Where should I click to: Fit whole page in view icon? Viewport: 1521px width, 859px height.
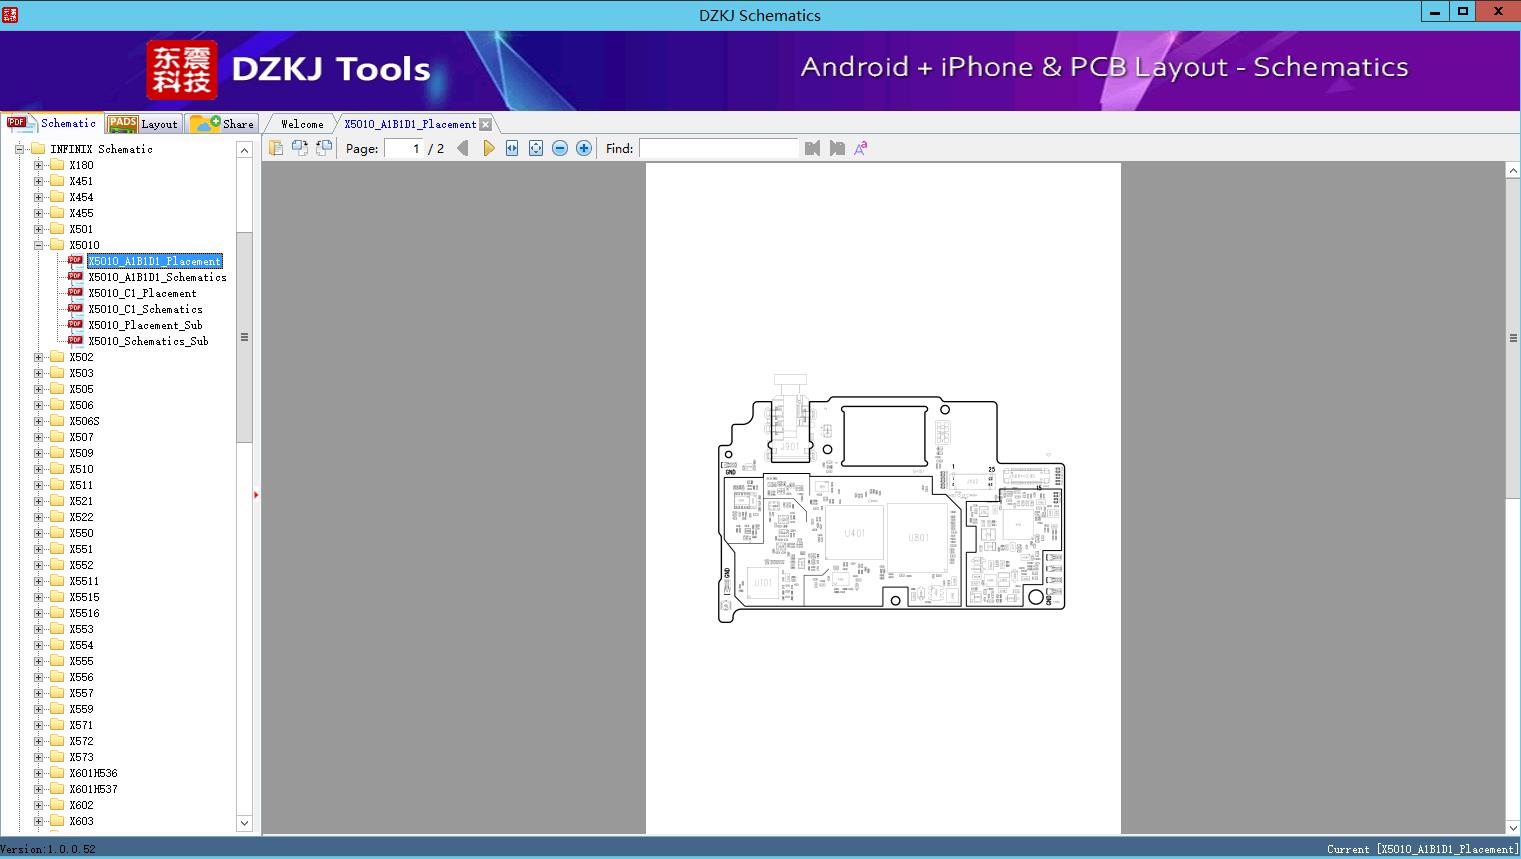click(536, 148)
